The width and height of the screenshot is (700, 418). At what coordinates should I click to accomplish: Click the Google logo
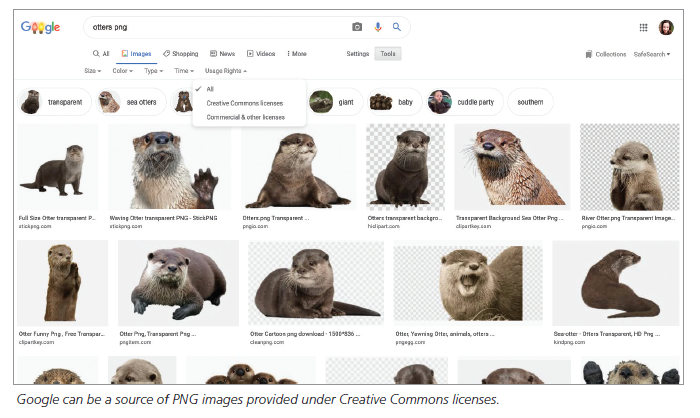tap(41, 27)
